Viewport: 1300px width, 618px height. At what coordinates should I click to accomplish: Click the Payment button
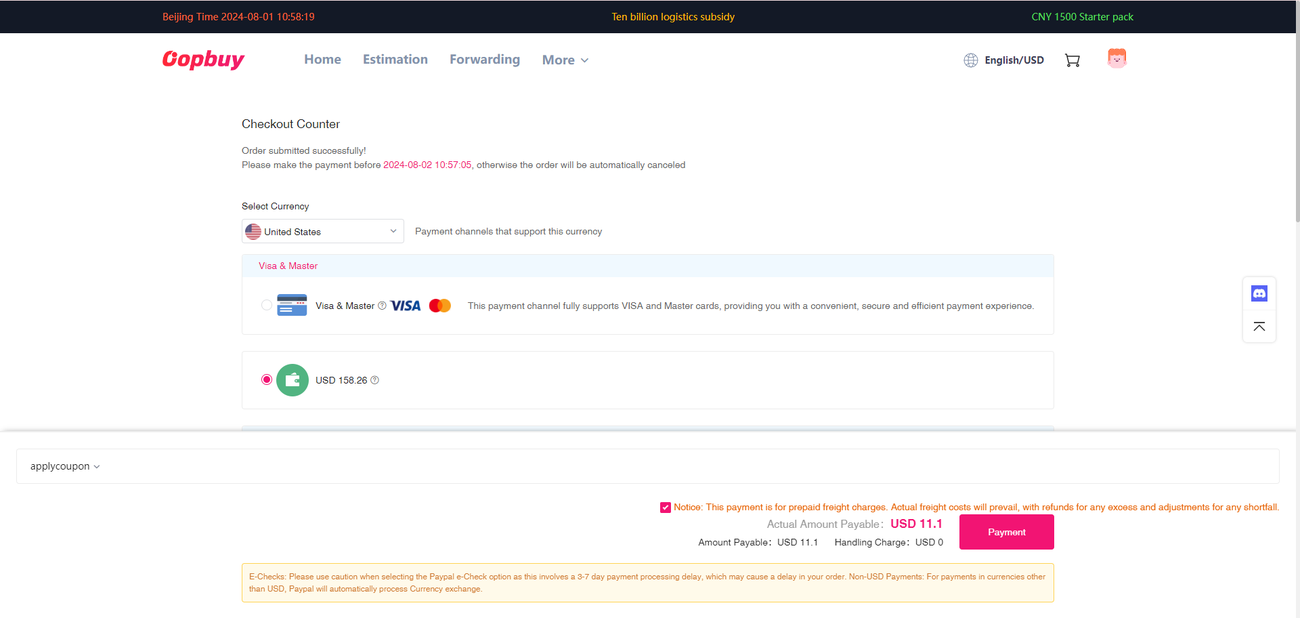1006,532
